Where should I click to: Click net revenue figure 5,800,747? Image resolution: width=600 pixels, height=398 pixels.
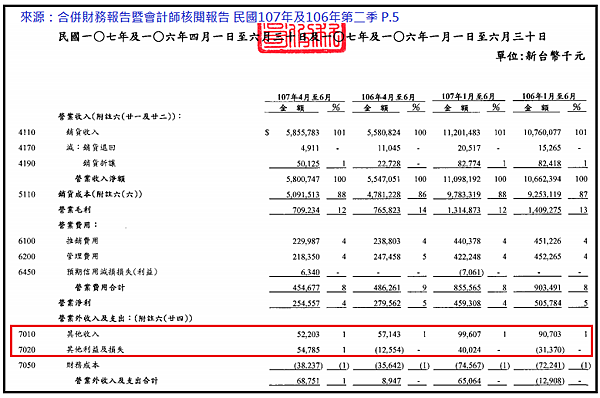[302, 179]
